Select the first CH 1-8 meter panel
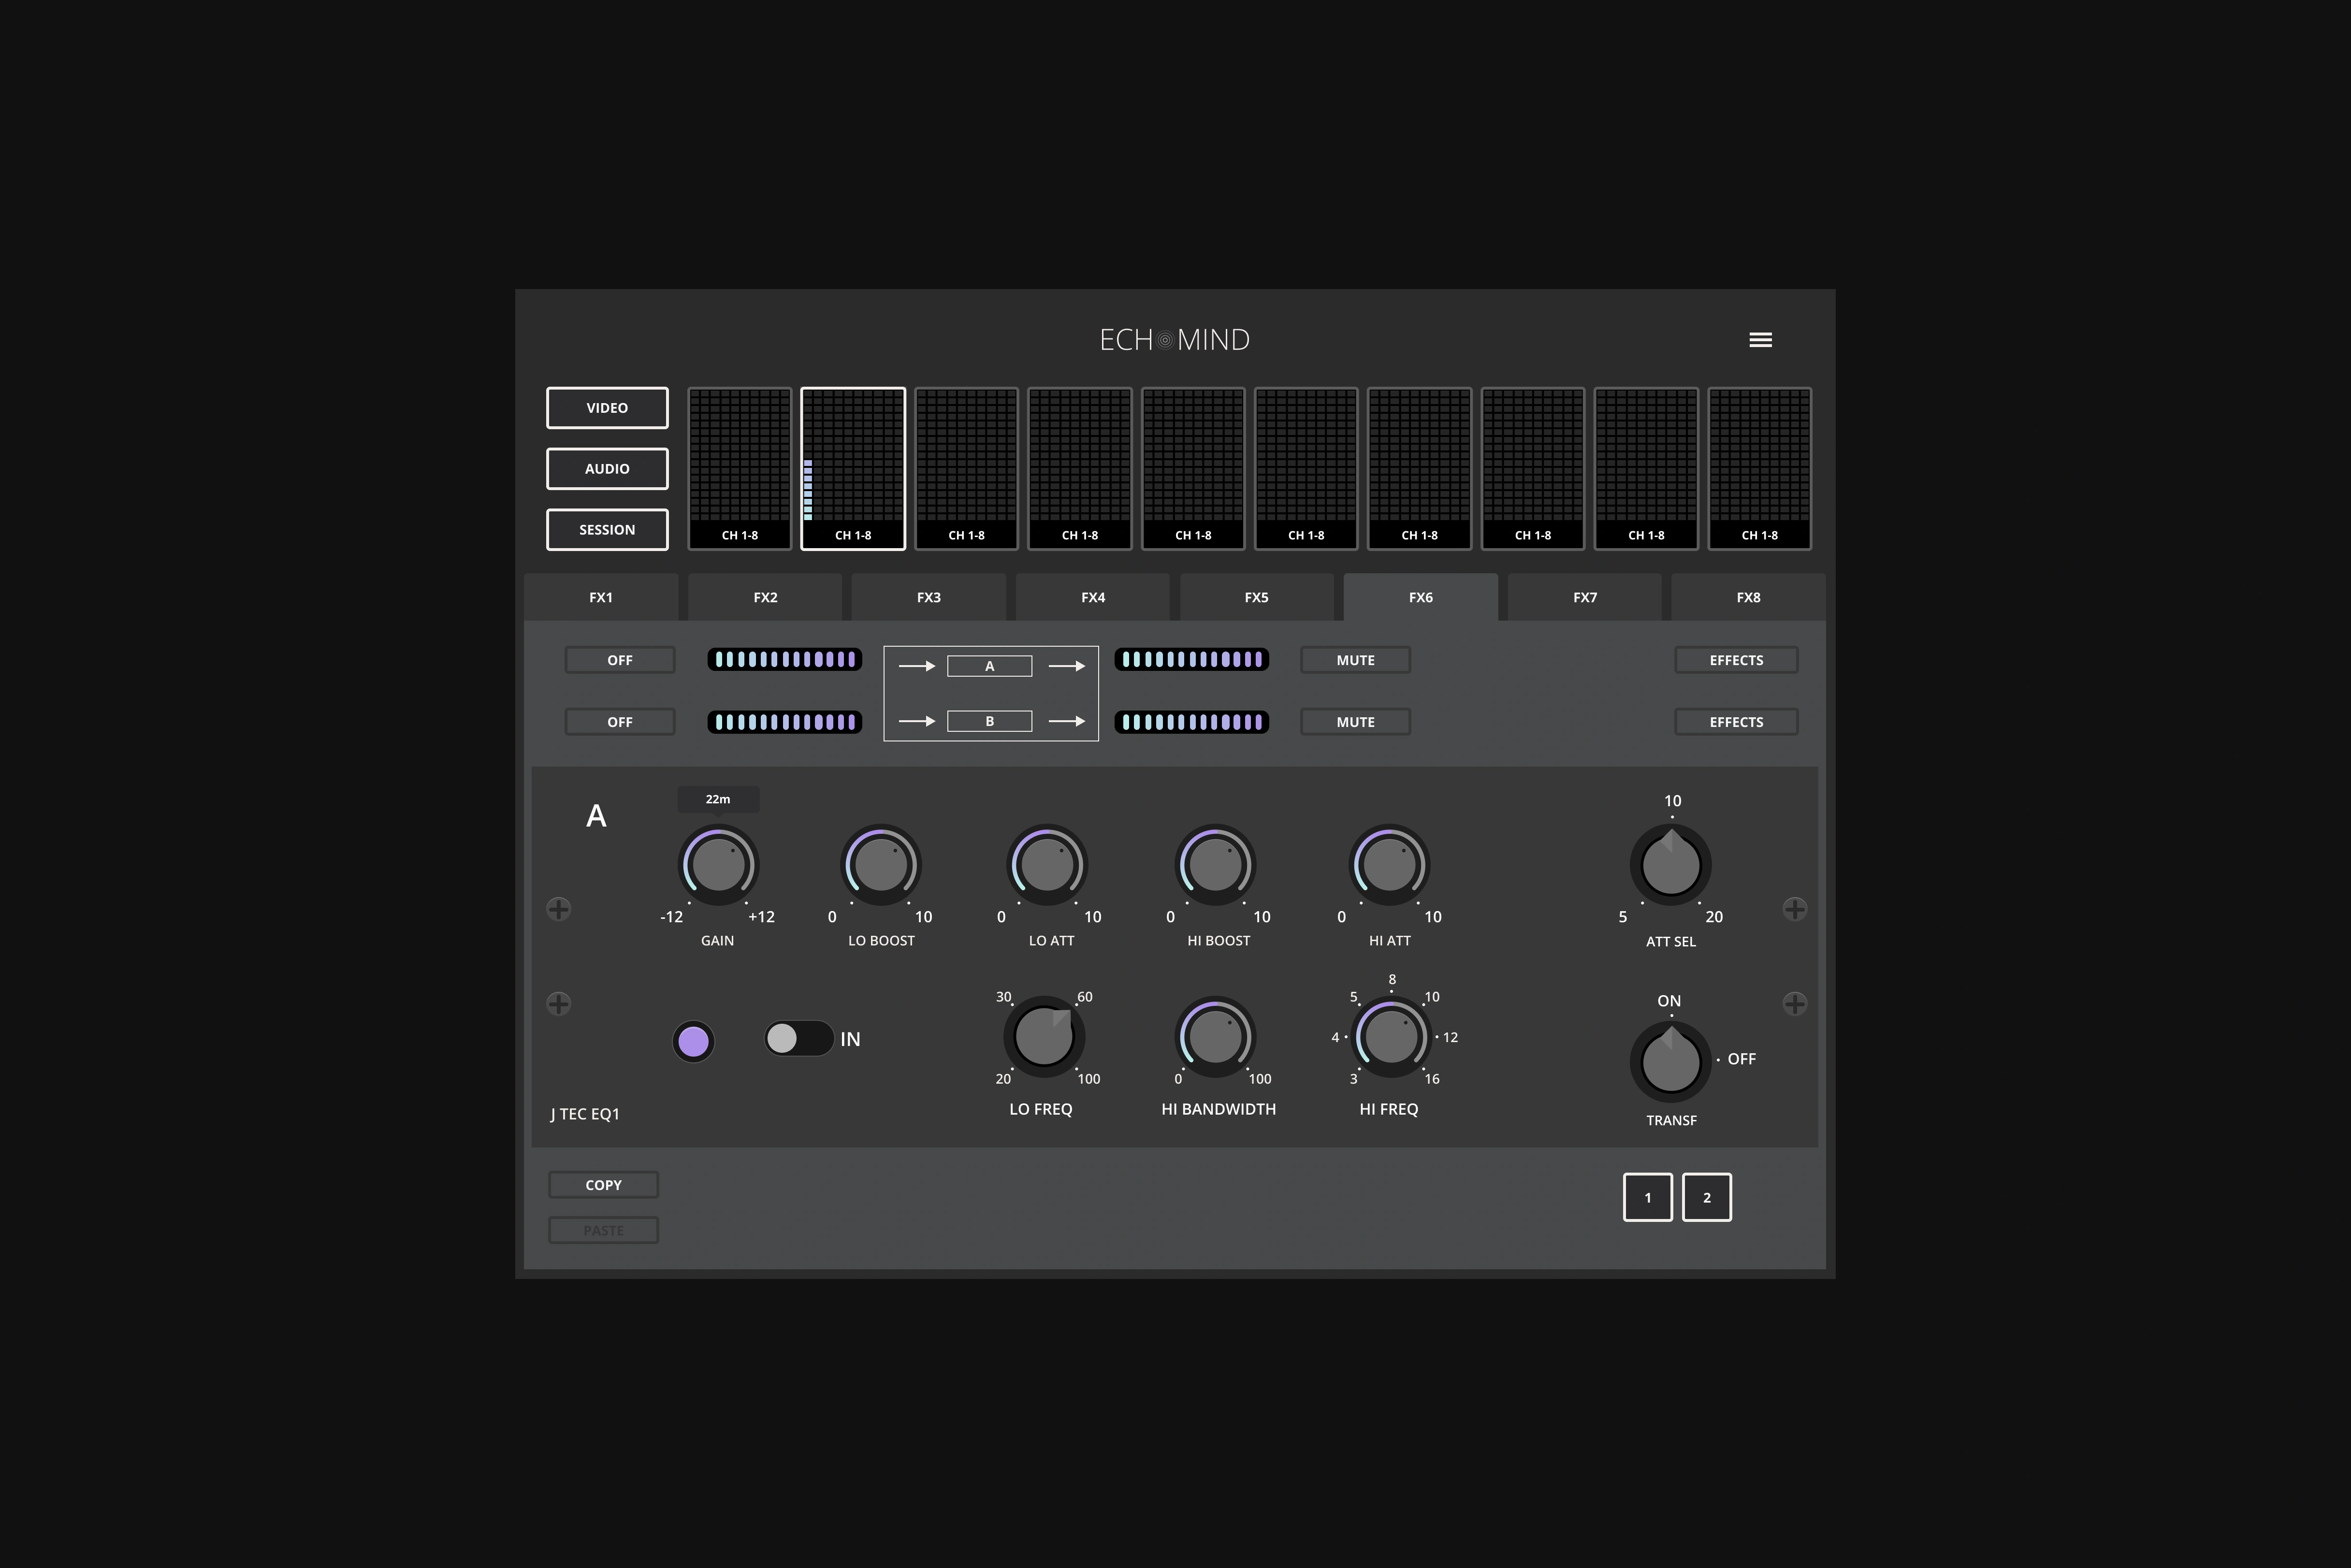 (740, 469)
